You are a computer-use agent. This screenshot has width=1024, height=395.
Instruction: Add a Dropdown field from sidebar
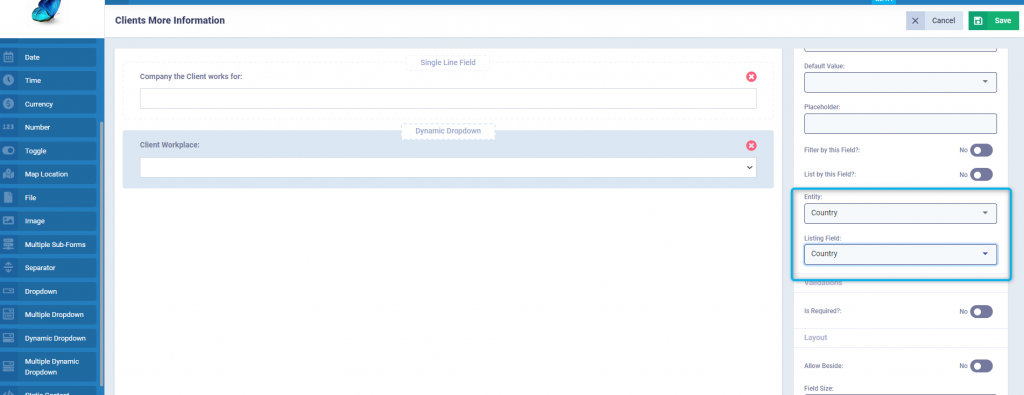pyautogui.click(x=48, y=291)
